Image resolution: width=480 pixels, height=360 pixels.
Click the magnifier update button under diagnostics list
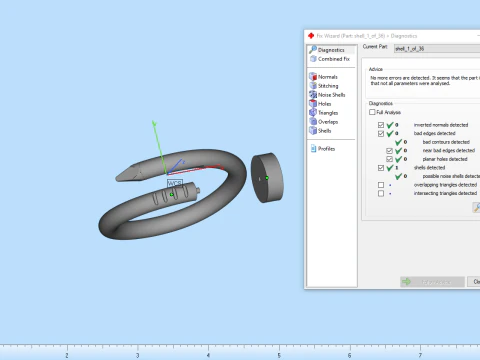pyautogui.click(x=476, y=207)
